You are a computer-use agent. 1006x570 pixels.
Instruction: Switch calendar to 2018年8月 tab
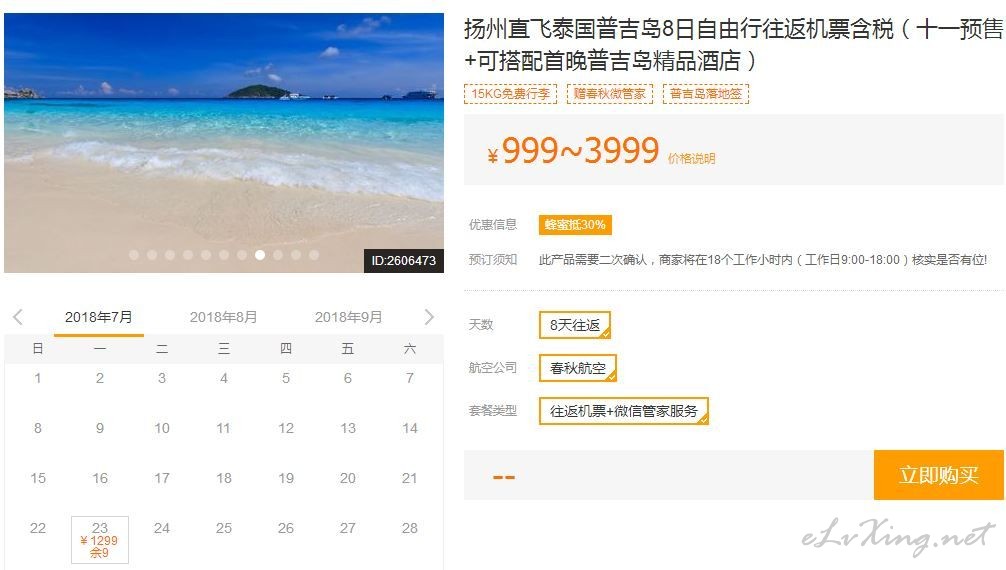click(x=223, y=317)
